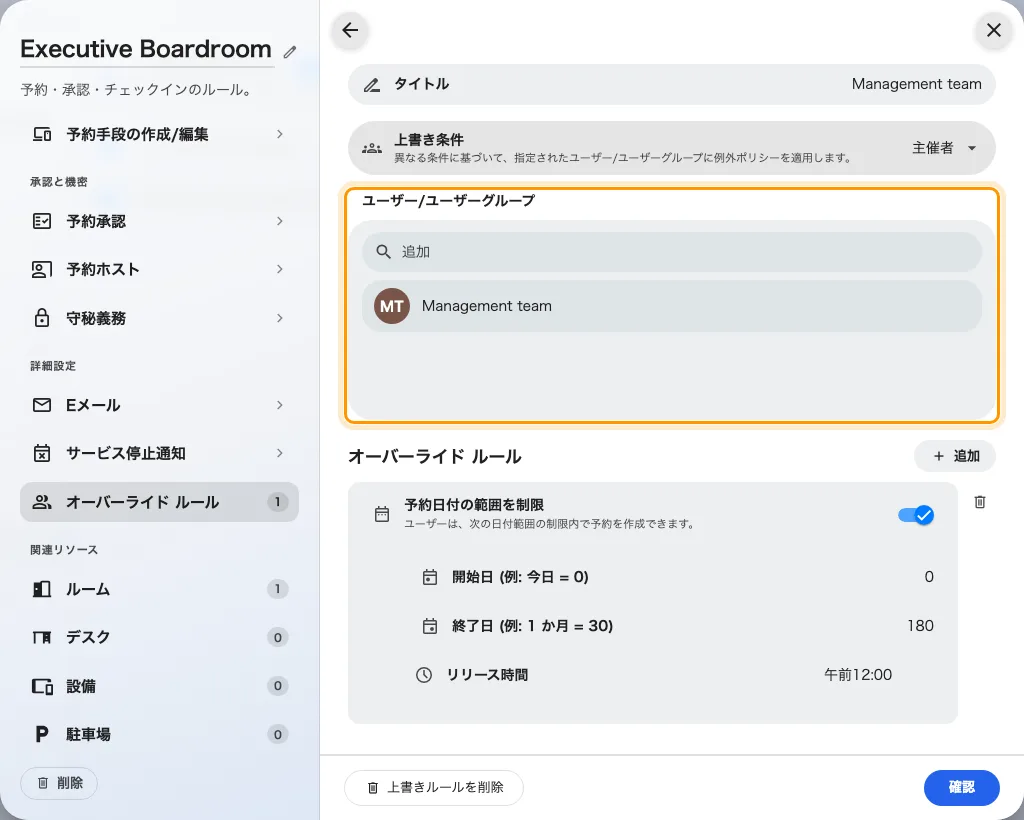Select the オーバーライド ルール sidebar item
The image size is (1024, 820).
tap(159, 502)
